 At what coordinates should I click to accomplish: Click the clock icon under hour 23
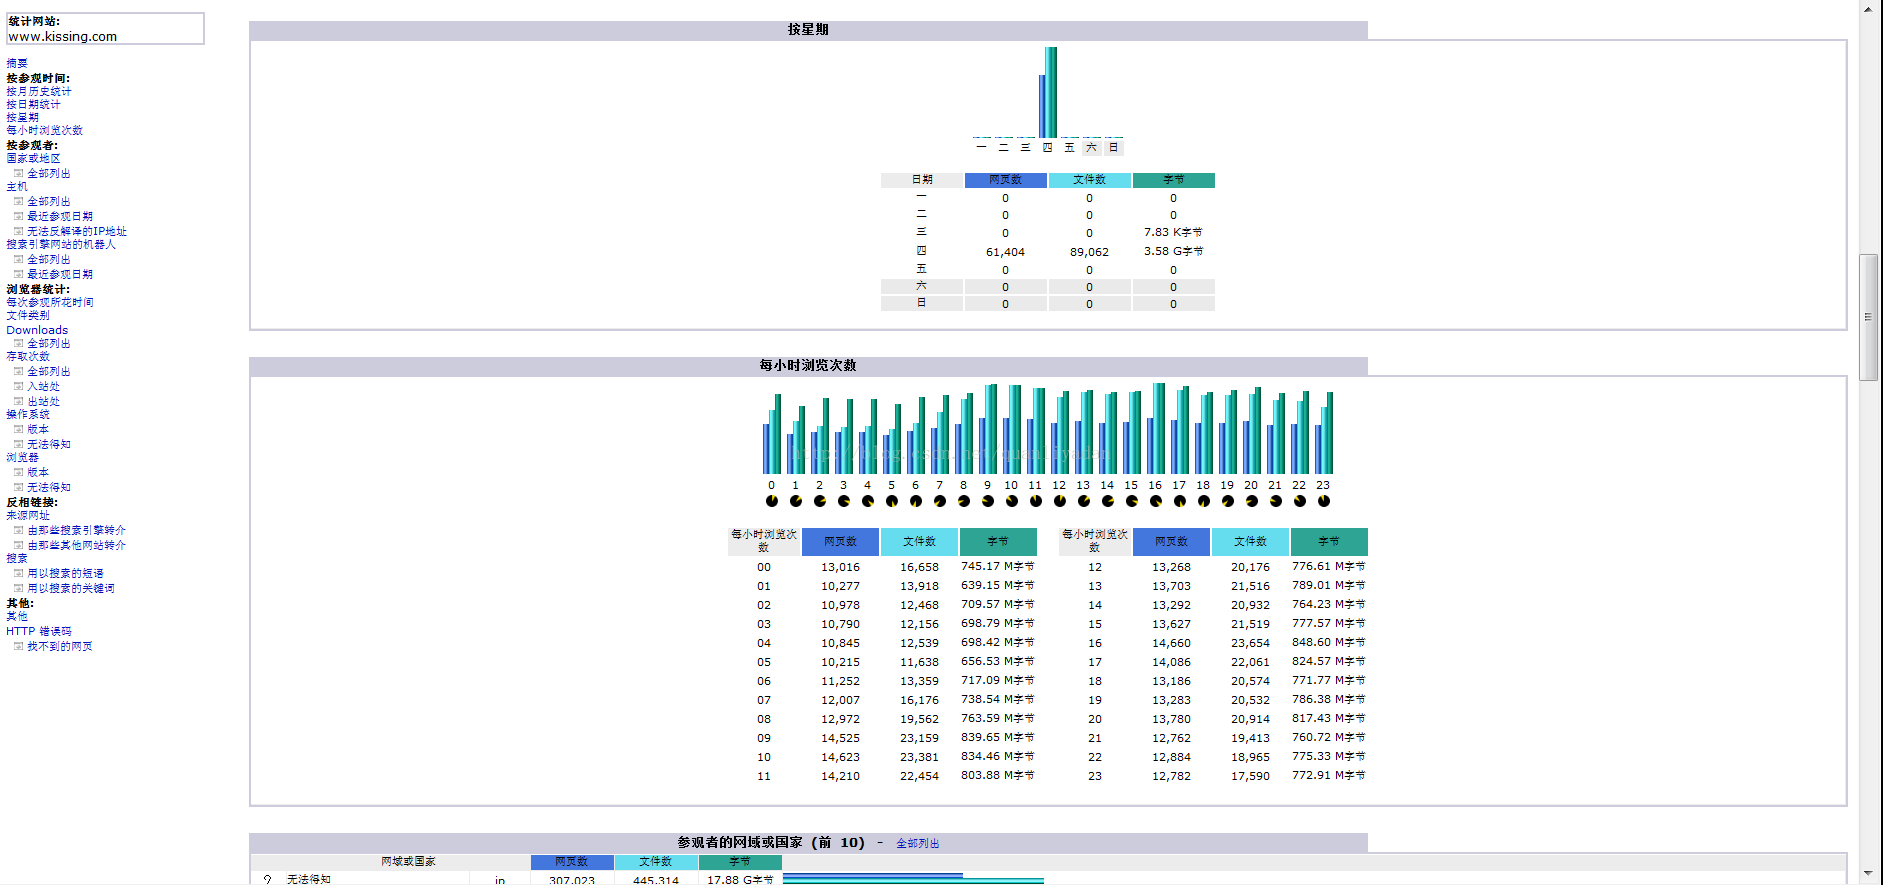pyautogui.click(x=1324, y=501)
